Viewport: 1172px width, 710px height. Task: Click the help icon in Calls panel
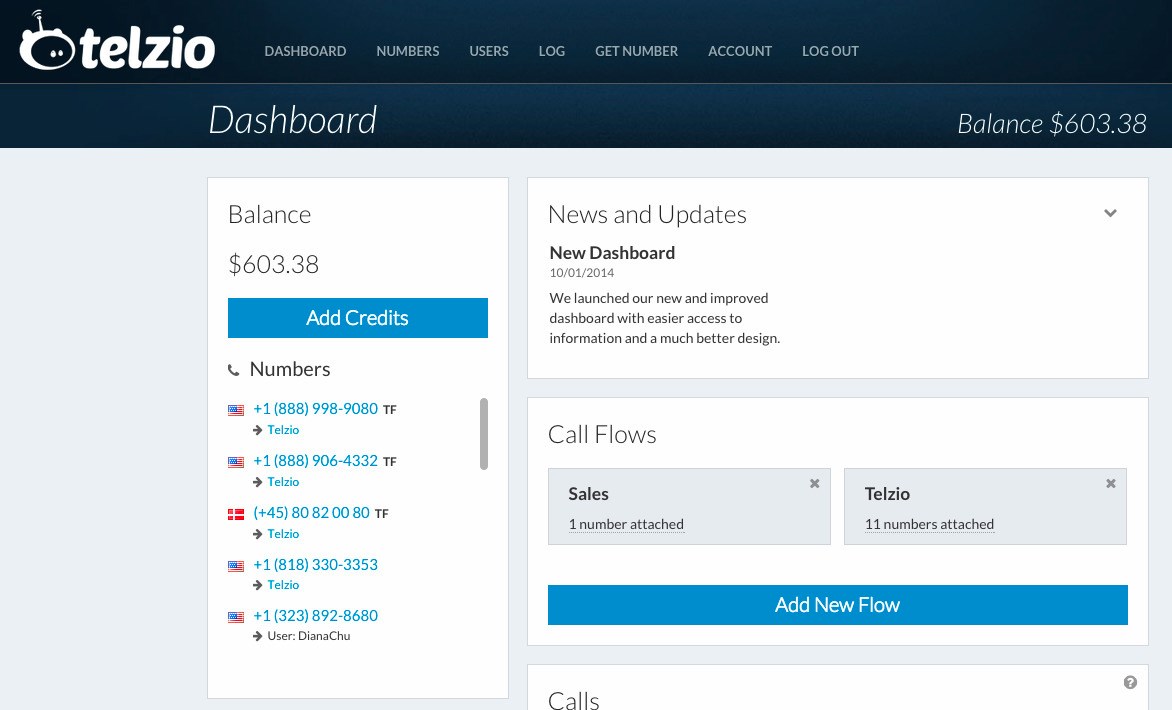coord(1130,682)
